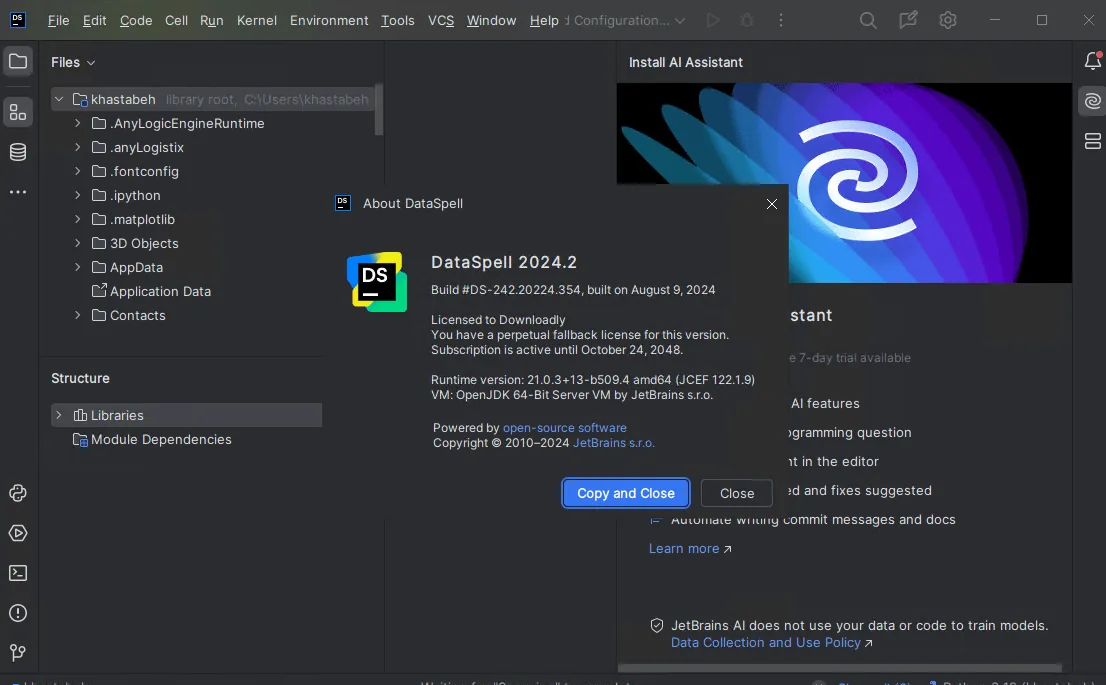This screenshot has height=685, width=1106.
Task: Expand the .ipython folder
Action: coord(78,195)
